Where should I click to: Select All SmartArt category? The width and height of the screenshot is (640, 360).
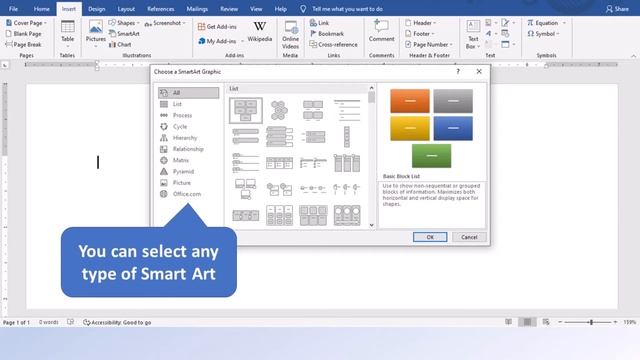189,93
